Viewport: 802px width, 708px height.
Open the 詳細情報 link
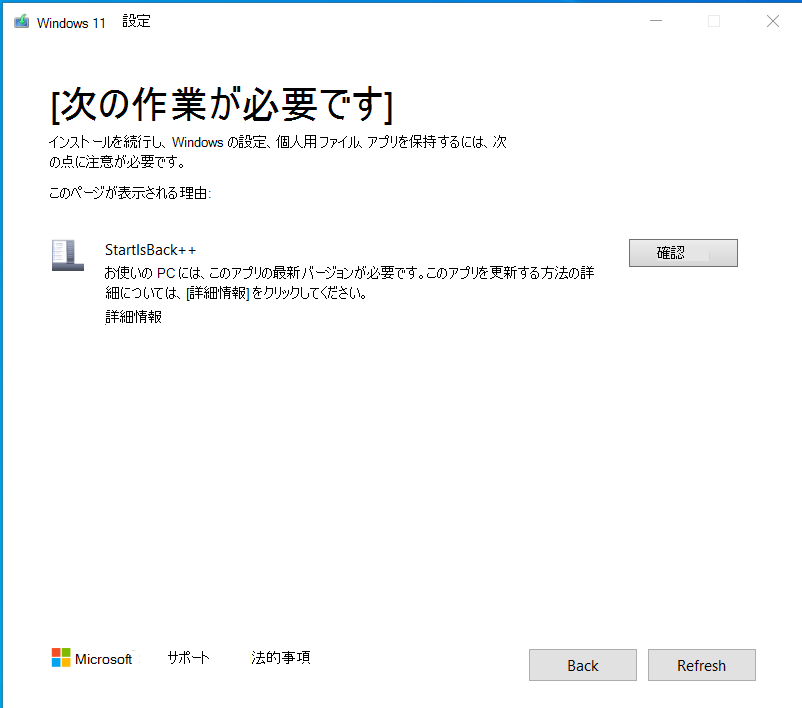(x=133, y=317)
